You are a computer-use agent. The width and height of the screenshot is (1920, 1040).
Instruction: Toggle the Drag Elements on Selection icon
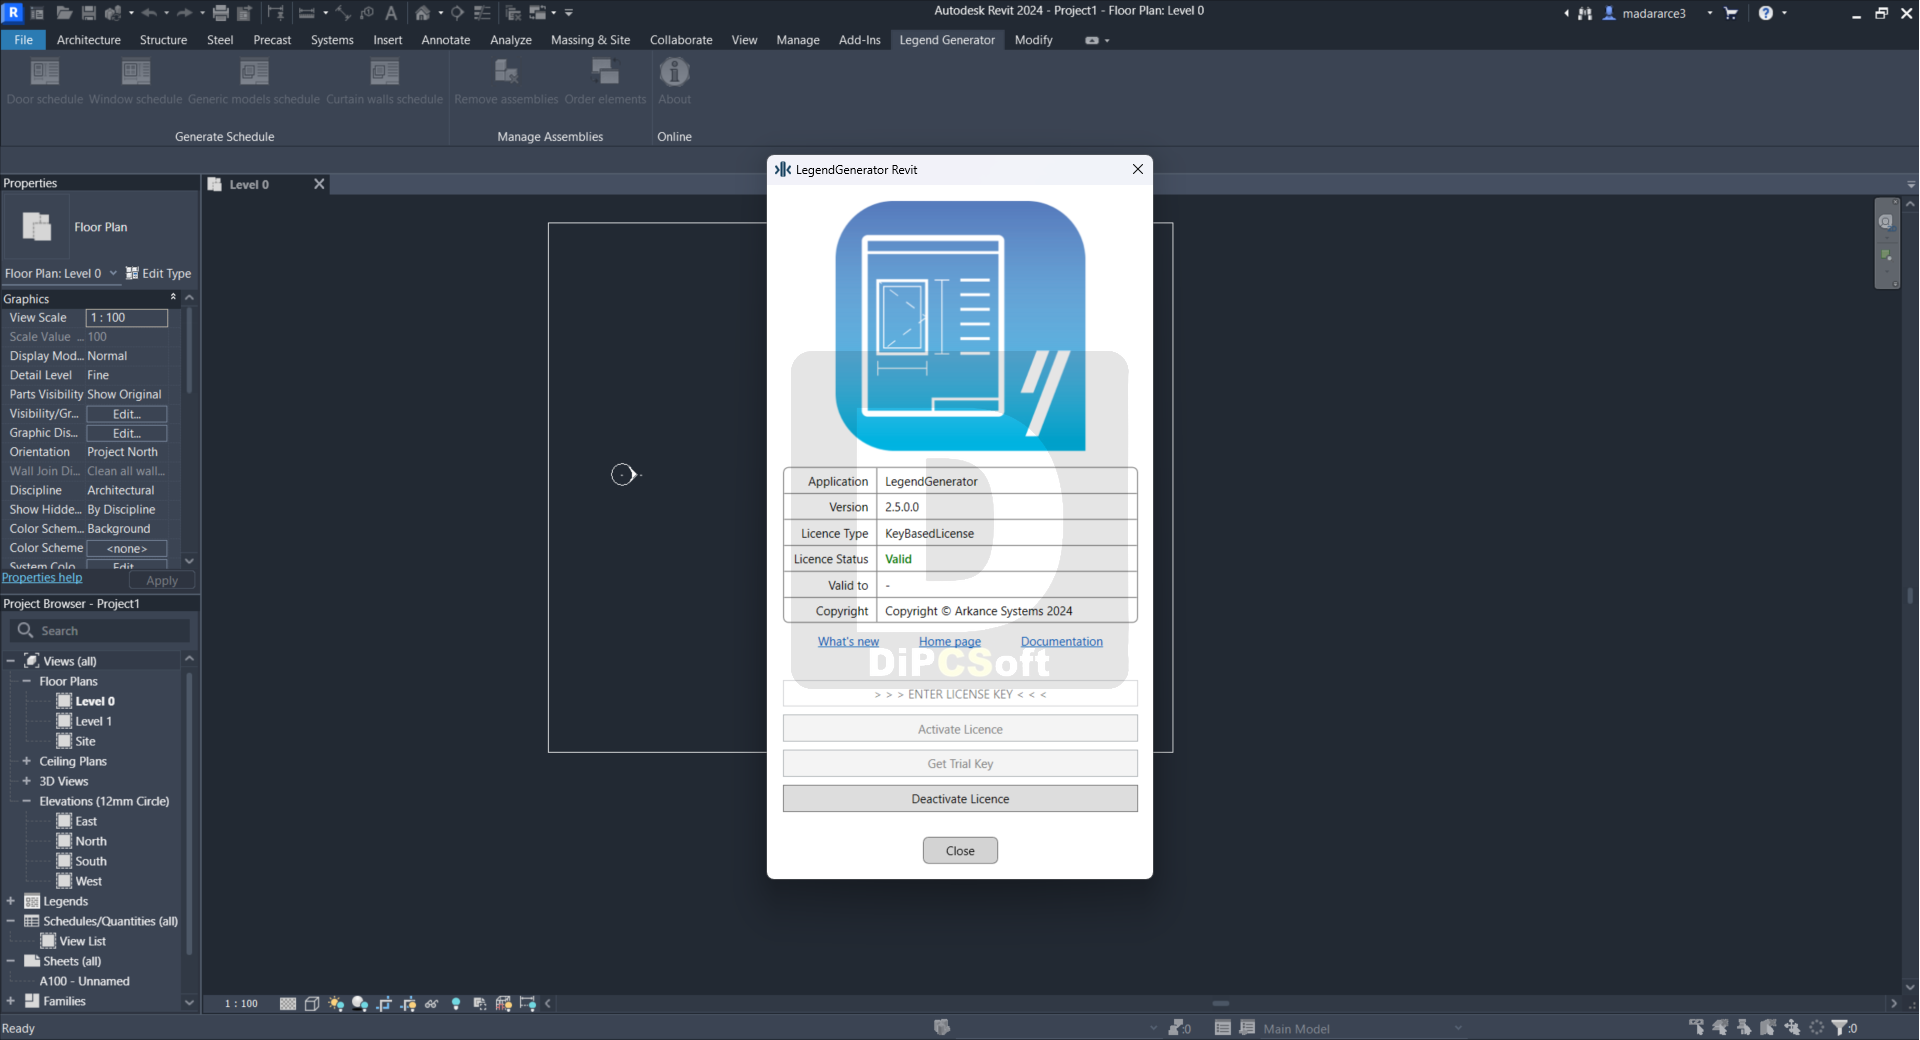pyautogui.click(x=1792, y=1027)
